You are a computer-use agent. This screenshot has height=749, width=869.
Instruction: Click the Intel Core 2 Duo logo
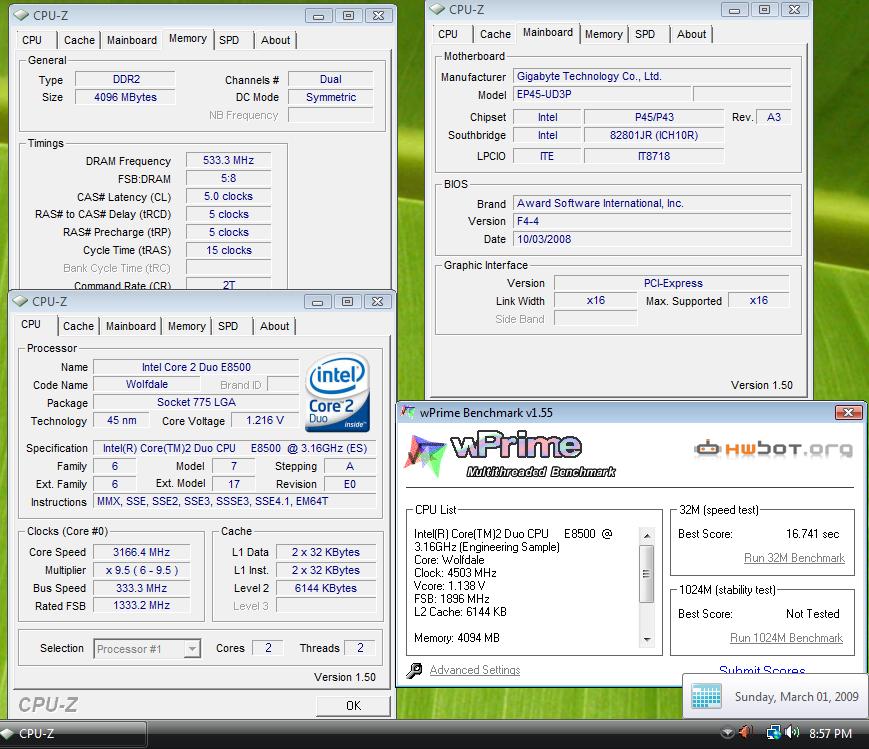click(x=337, y=393)
